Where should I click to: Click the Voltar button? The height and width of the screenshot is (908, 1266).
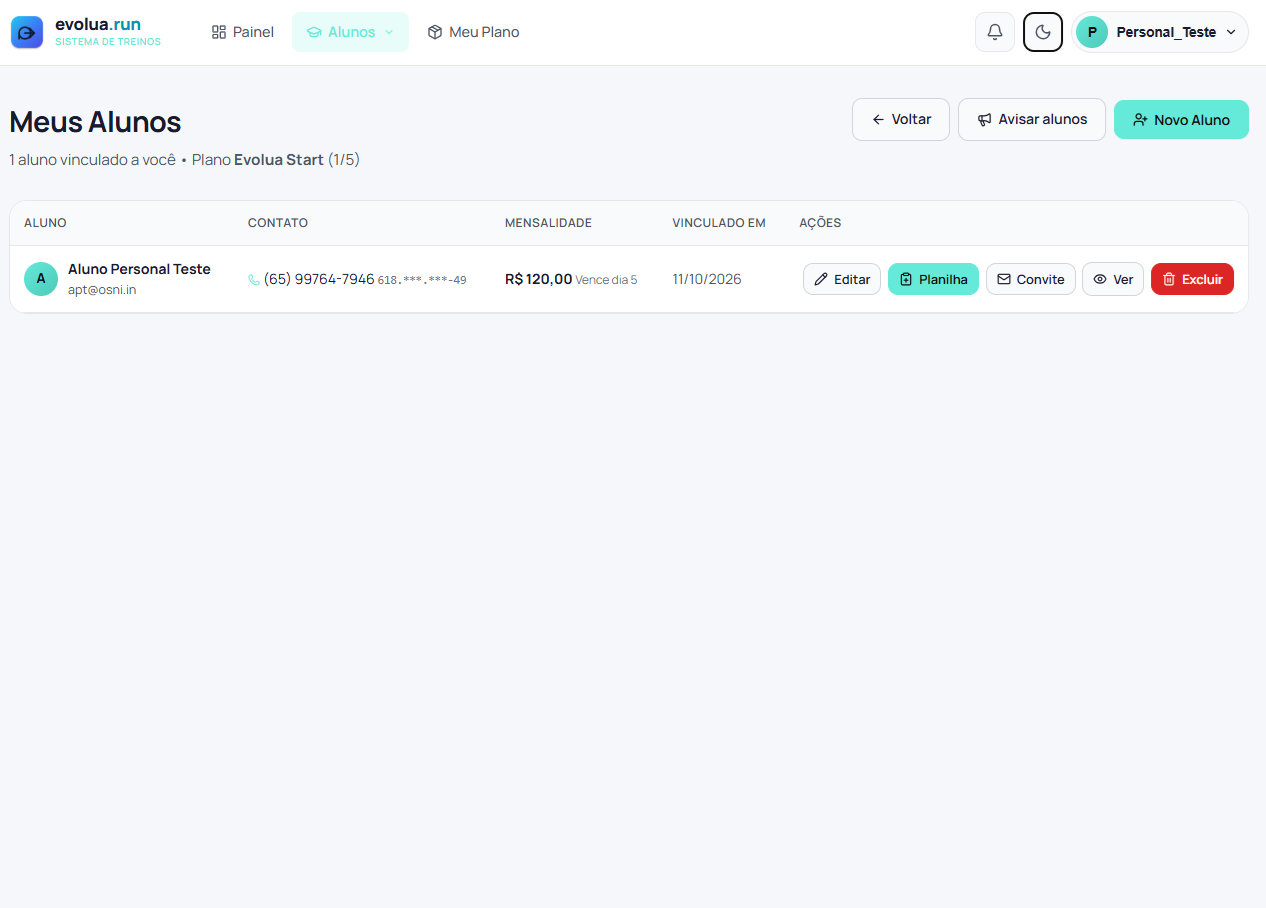click(x=901, y=120)
